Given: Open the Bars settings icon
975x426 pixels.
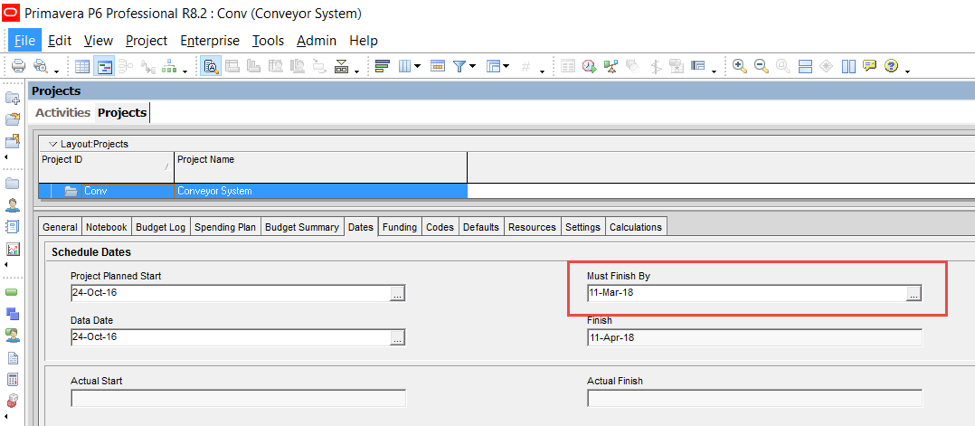Looking at the screenshot, I should 382,67.
